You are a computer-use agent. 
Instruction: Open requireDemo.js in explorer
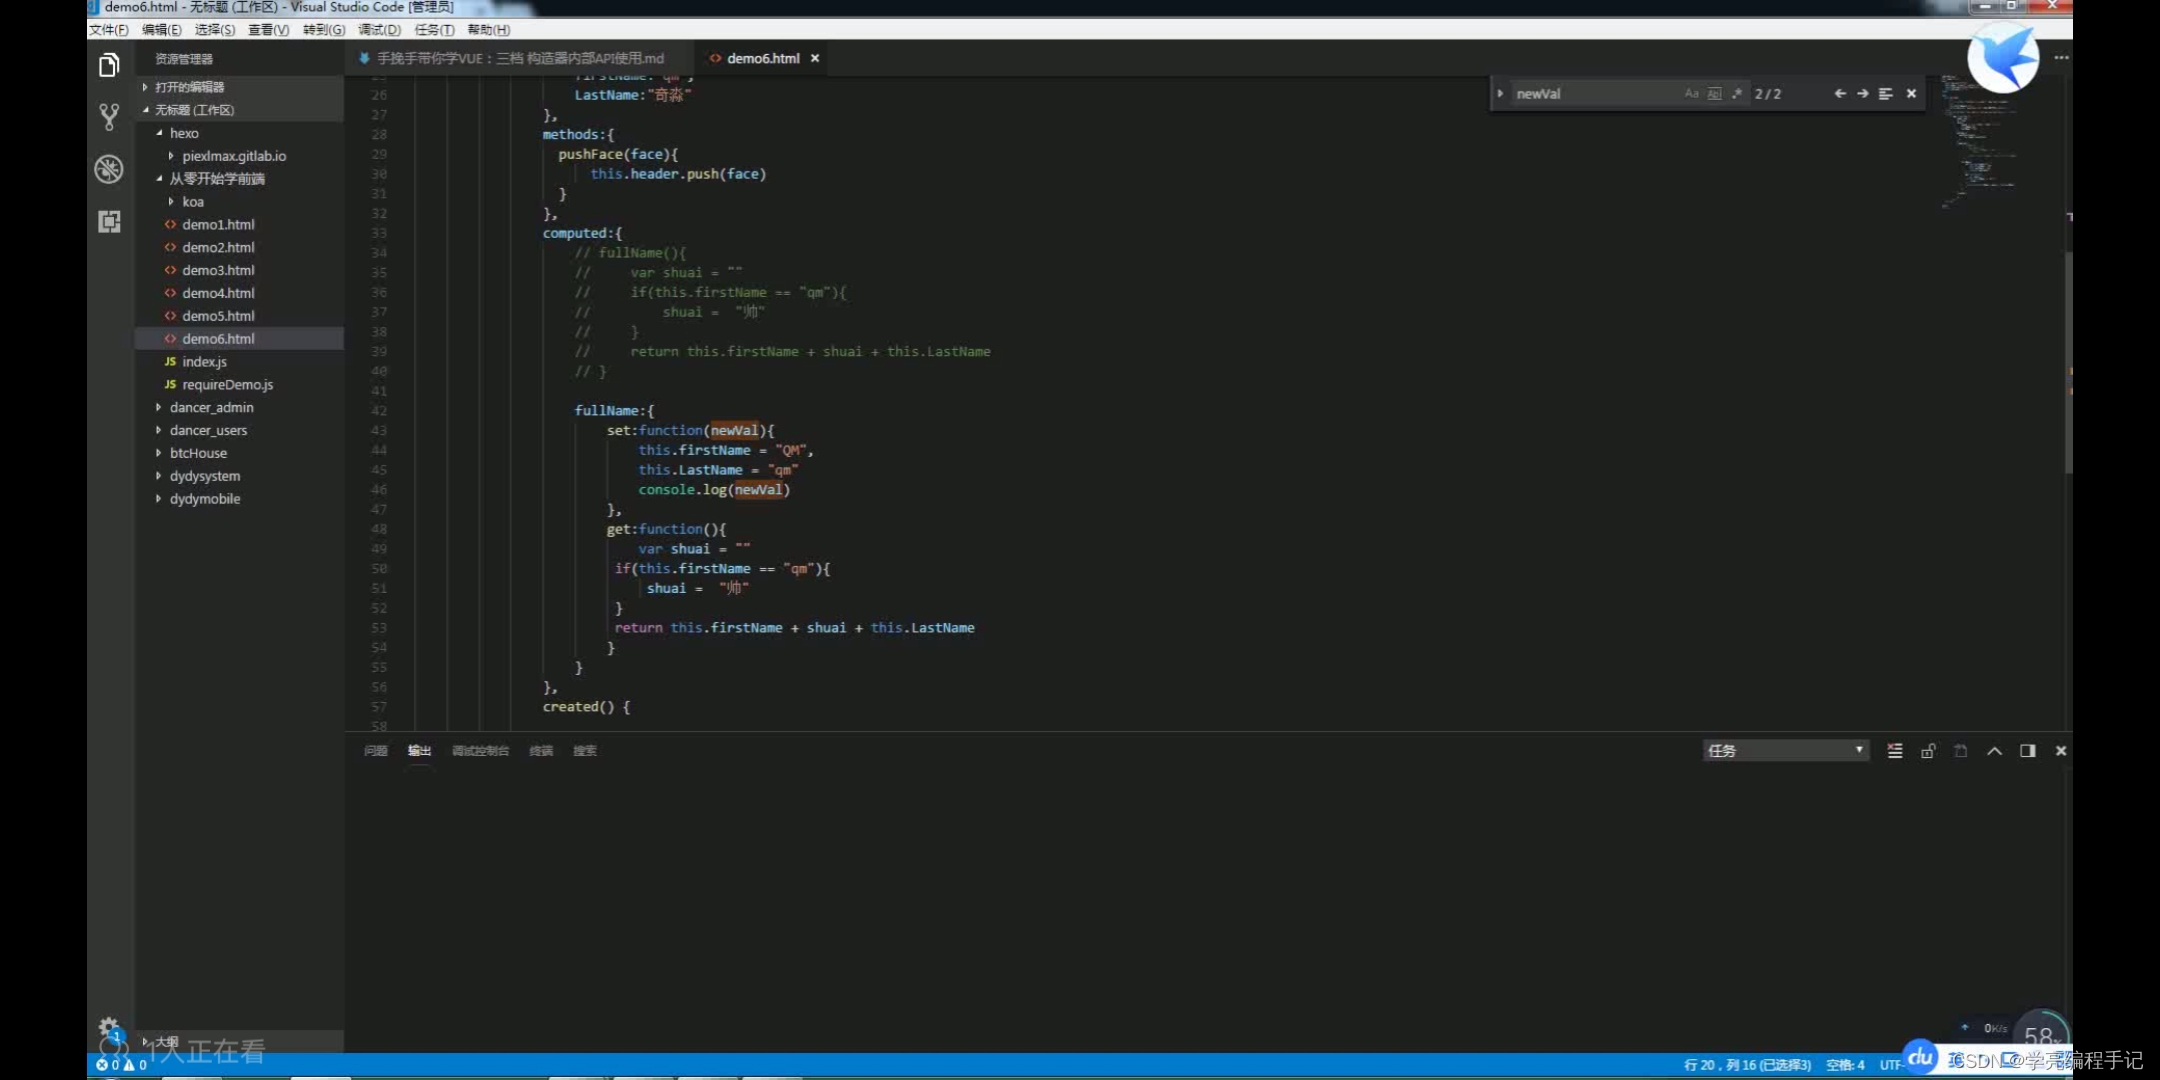click(240, 385)
